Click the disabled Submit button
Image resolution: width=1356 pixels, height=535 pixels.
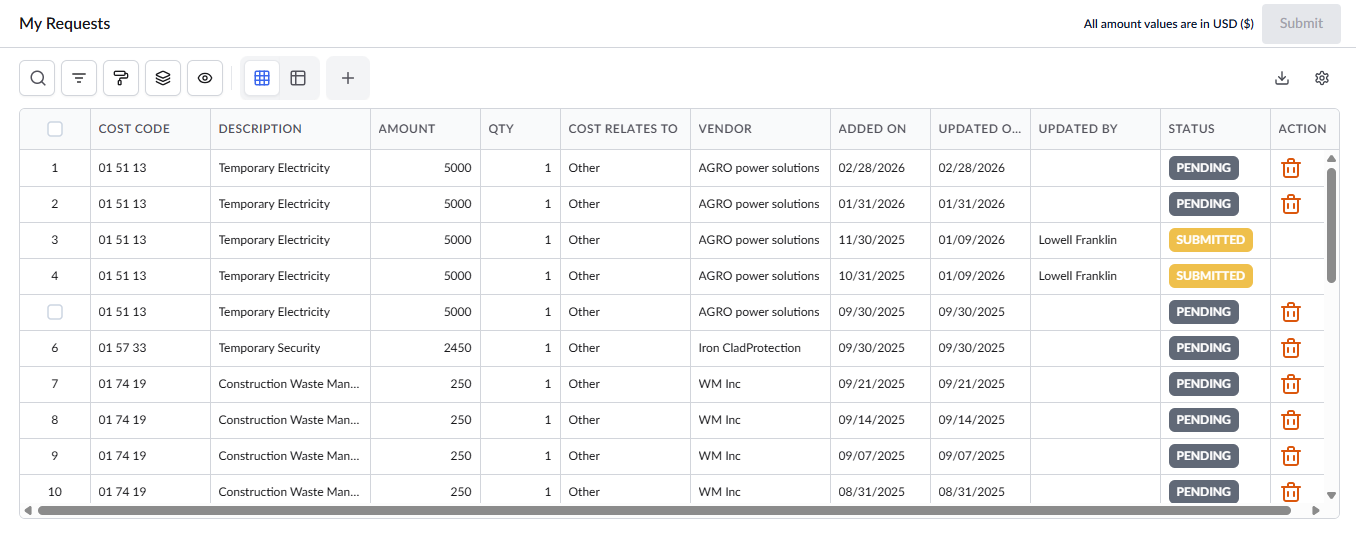click(1301, 23)
